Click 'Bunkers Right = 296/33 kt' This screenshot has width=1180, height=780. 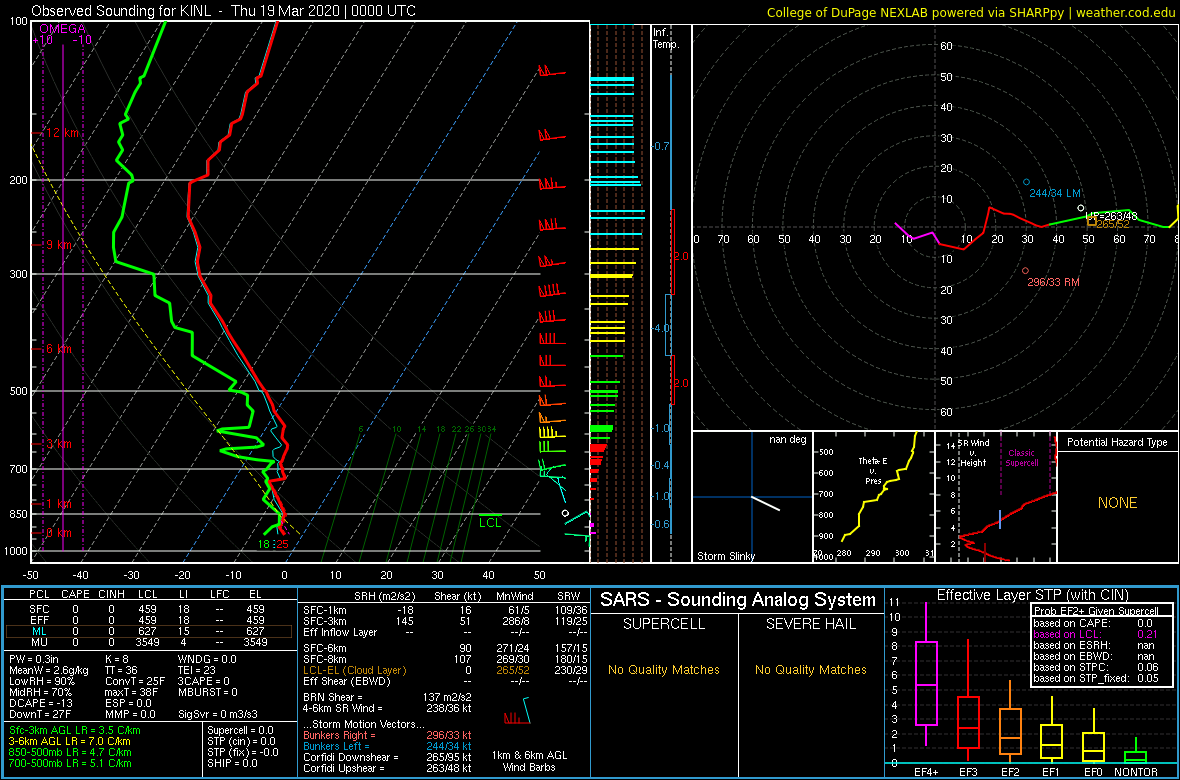387,735
